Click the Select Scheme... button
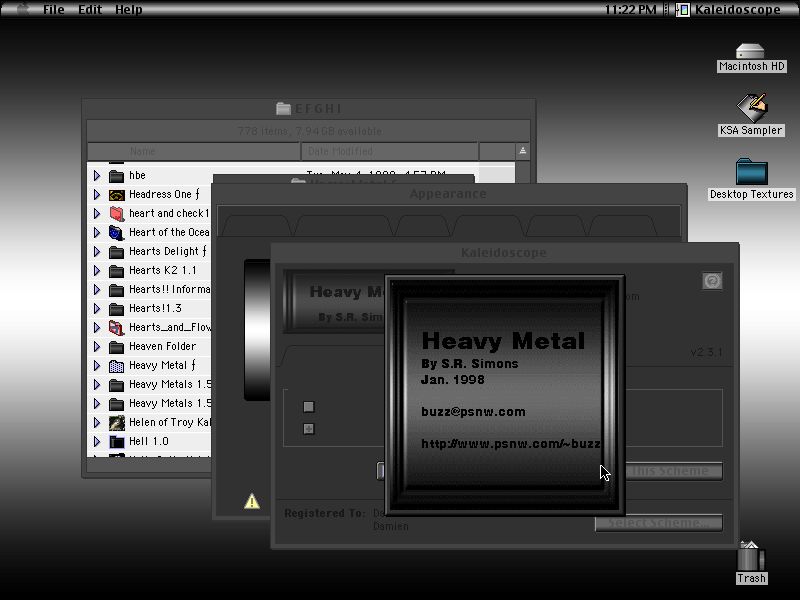Image resolution: width=800 pixels, height=600 pixels. (x=659, y=523)
